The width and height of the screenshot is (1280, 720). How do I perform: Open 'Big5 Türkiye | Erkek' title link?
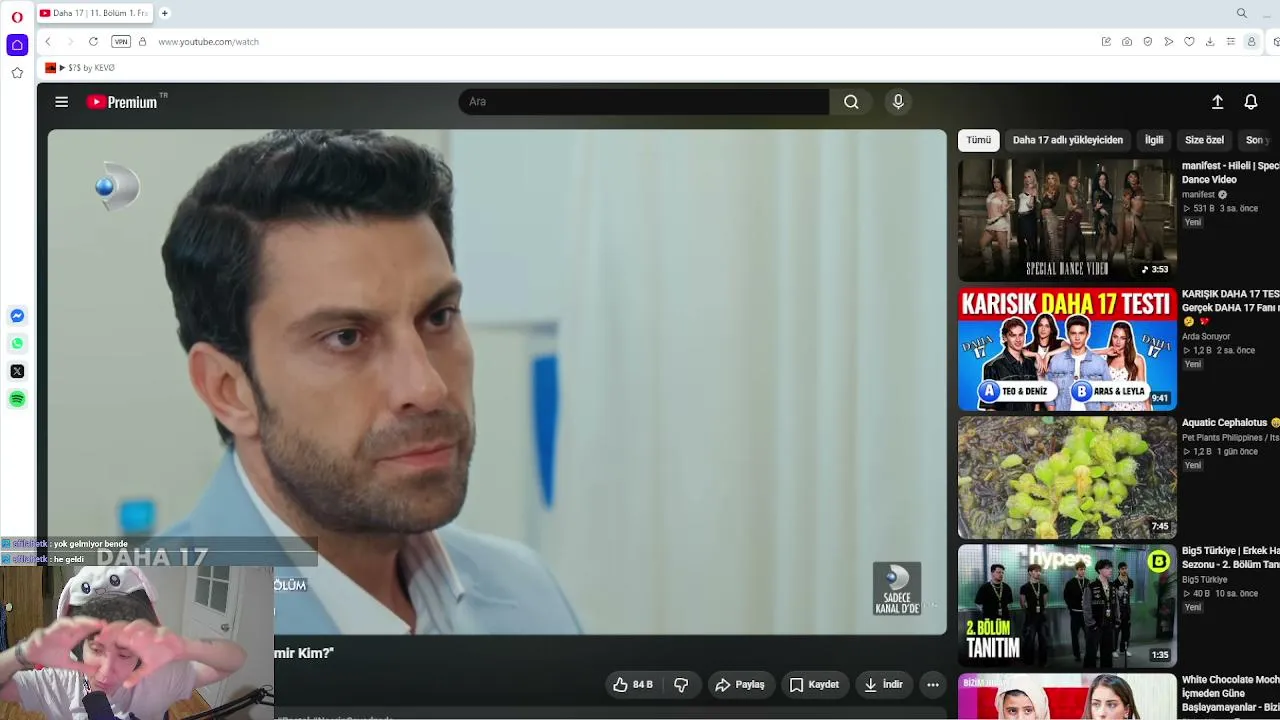[x=1231, y=558]
